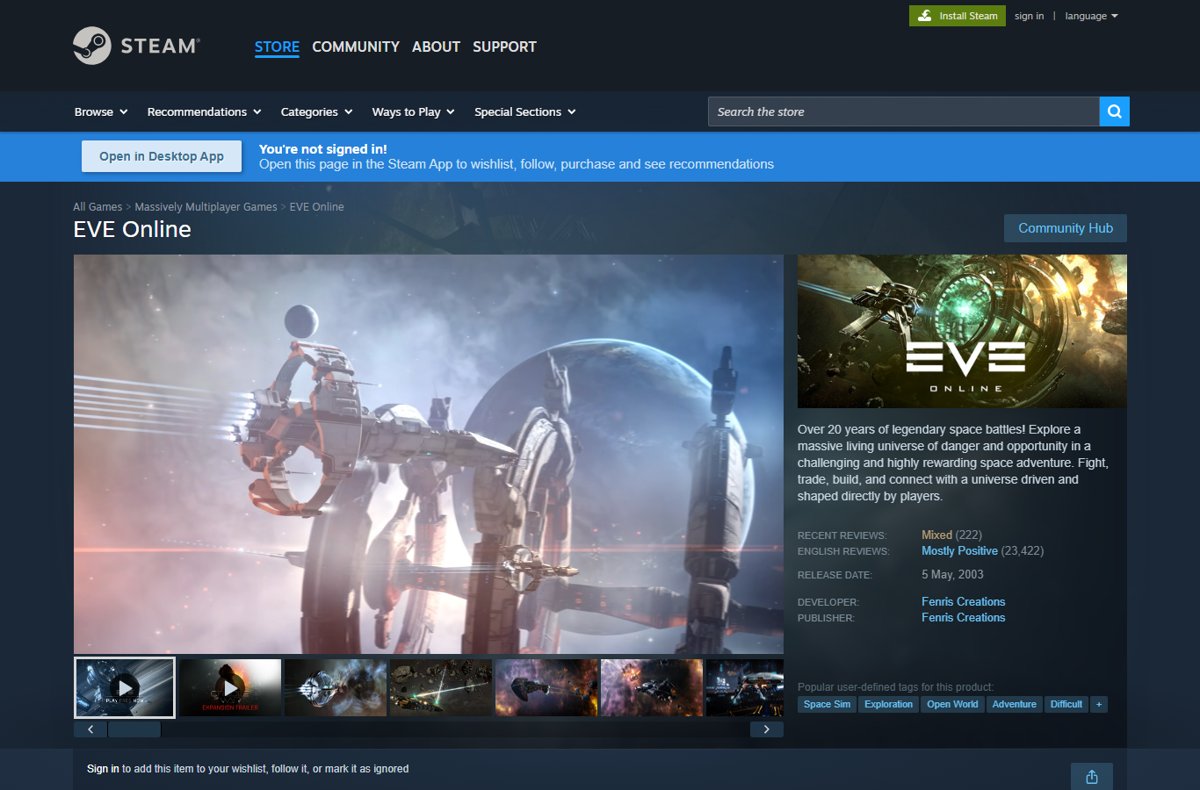Viewport: 1200px width, 790px height.
Task: Click the main trailer video player
Action: coord(428,454)
